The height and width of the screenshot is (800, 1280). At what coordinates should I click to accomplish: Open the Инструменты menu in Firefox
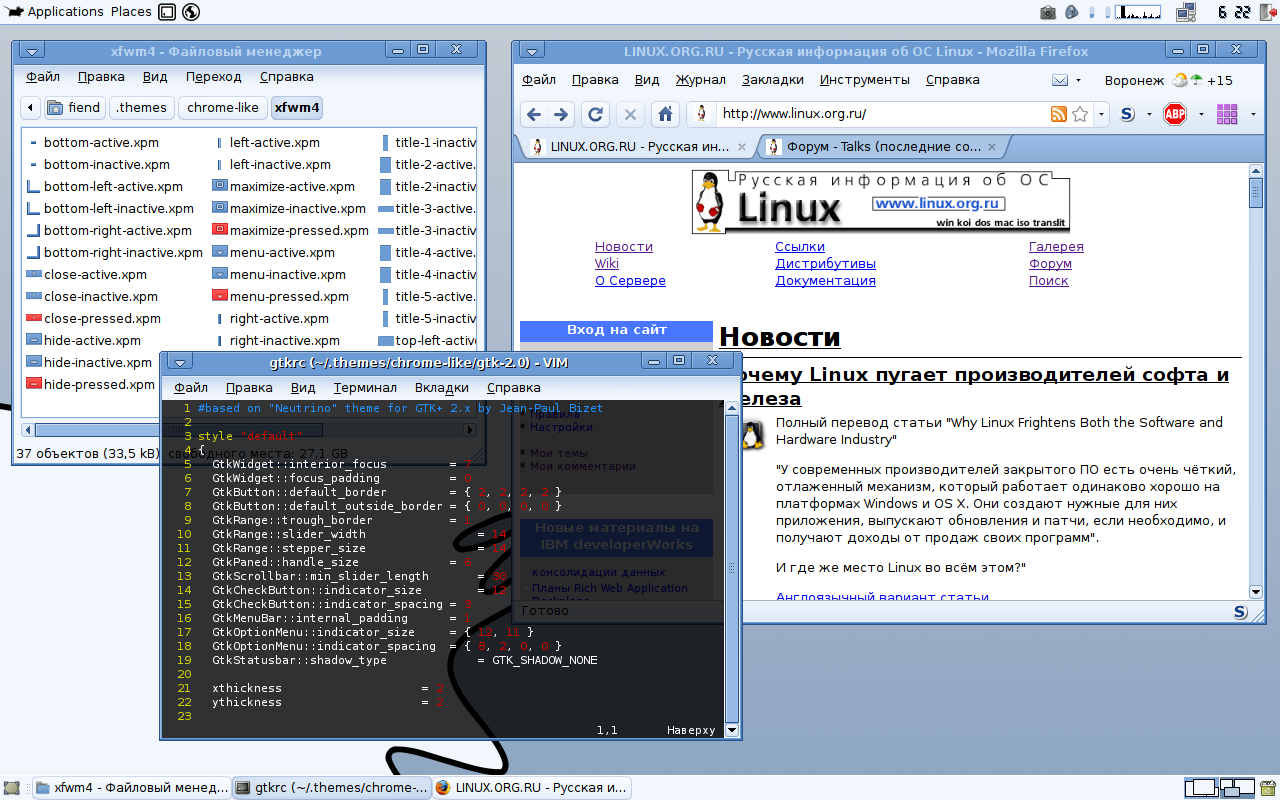pos(864,80)
